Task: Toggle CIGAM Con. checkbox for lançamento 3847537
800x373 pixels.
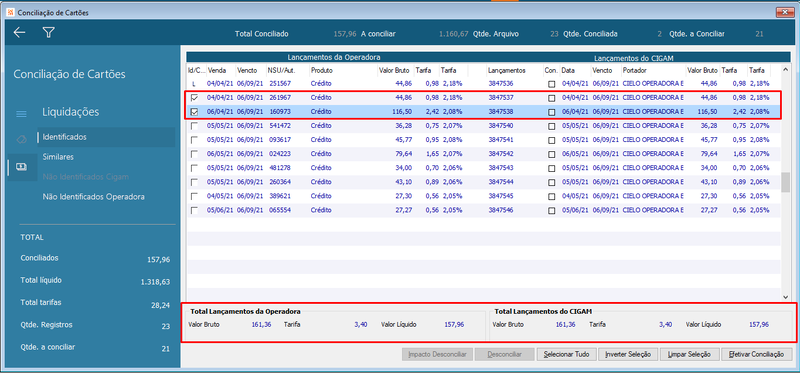Action: 552,98
